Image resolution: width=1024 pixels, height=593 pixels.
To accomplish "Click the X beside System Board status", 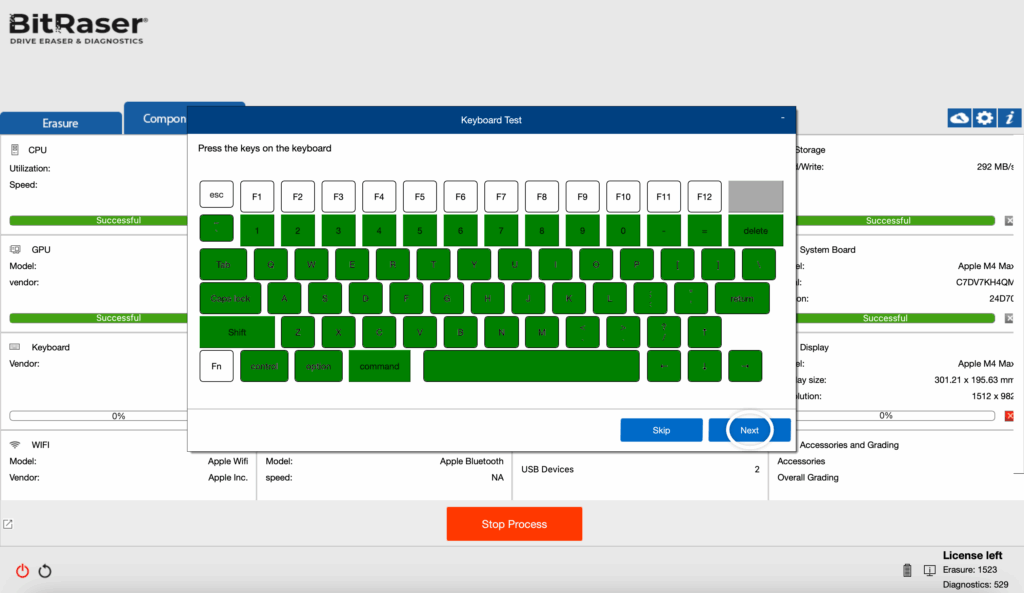I will pyautogui.click(x=1009, y=319).
